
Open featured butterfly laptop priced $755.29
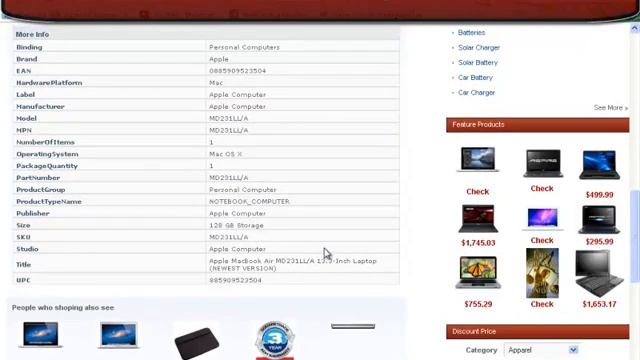point(478,272)
